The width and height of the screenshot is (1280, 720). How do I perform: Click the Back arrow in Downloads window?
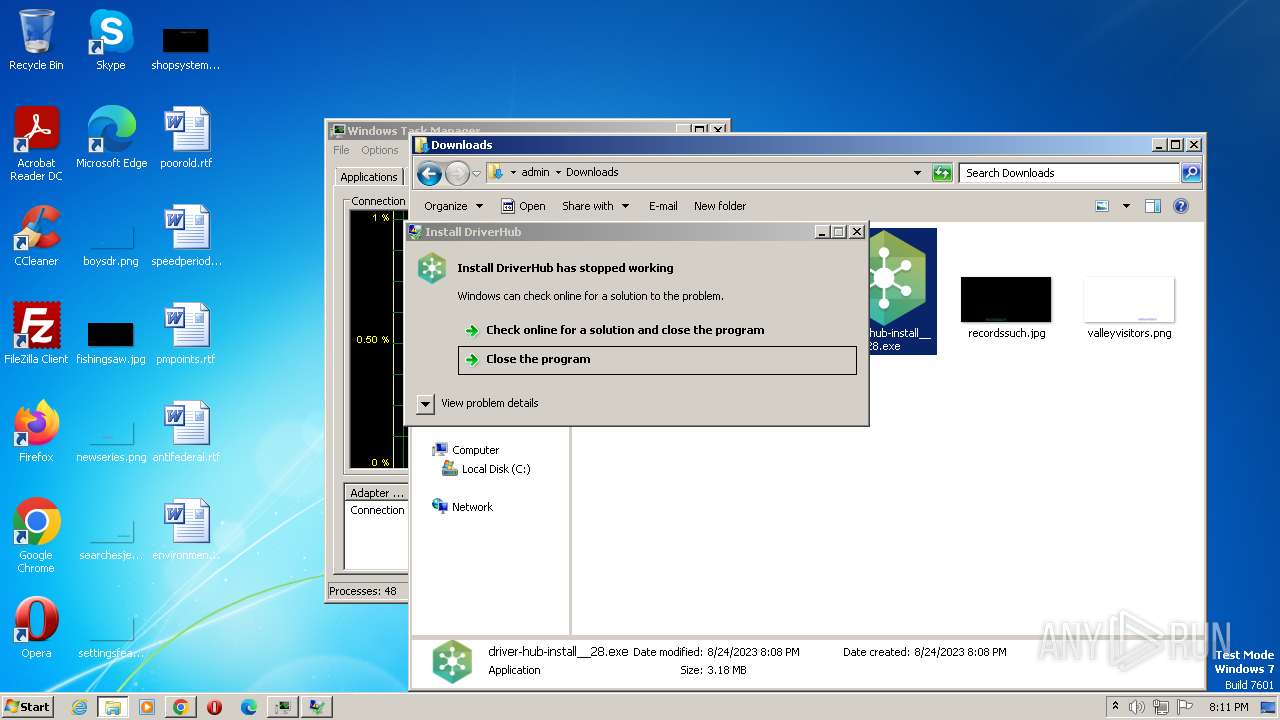[x=429, y=173]
